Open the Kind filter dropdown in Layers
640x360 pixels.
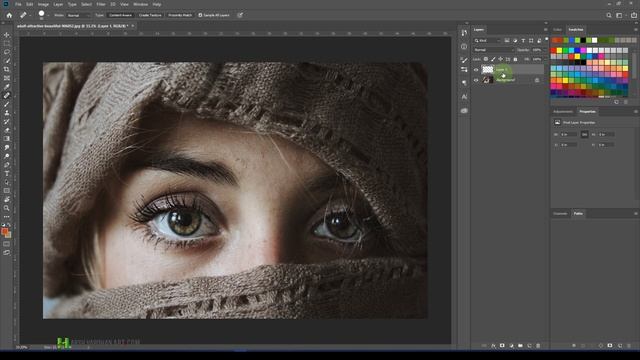click(487, 41)
